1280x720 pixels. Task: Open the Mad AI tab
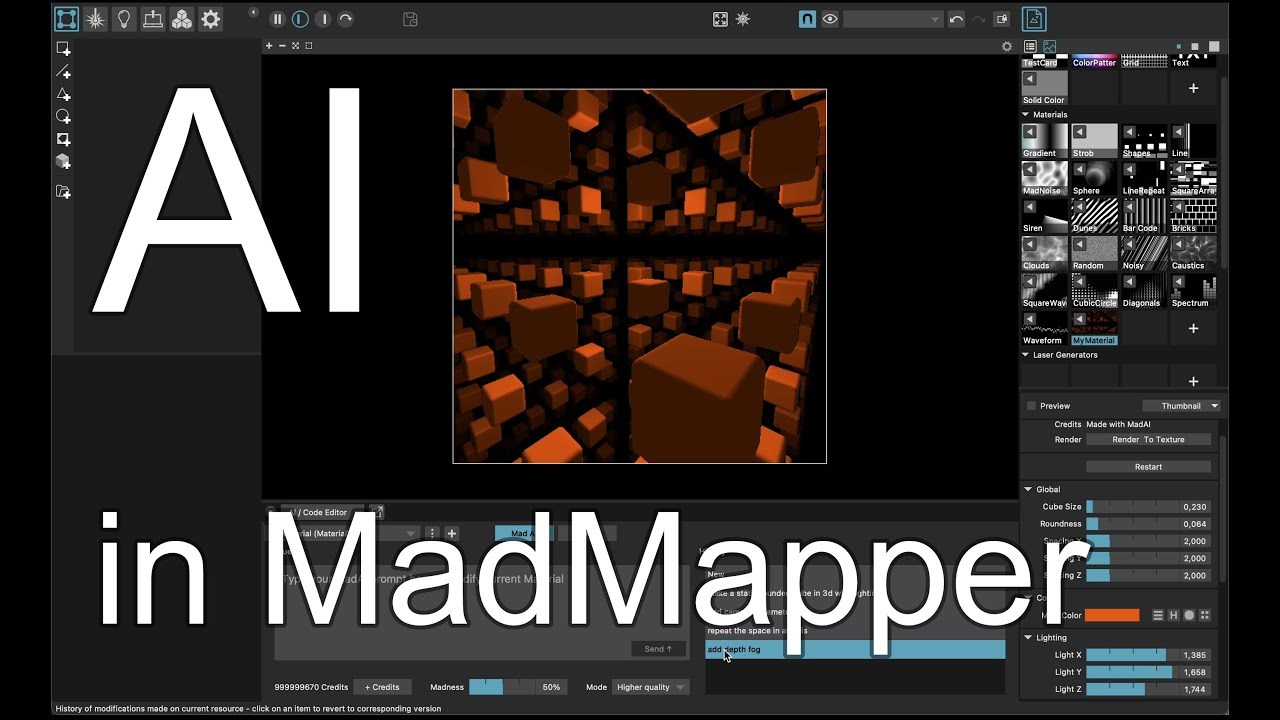(x=524, y=533)
